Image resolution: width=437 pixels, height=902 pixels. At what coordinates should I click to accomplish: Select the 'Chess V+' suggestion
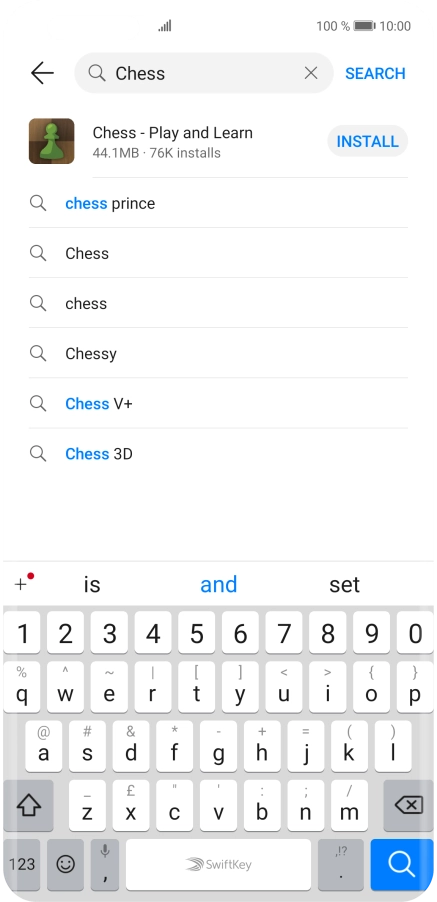click(x=218, y=403)
